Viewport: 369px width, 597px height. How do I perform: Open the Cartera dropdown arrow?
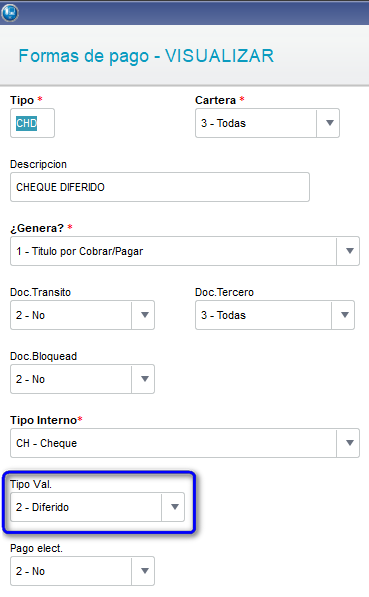pyautogui.click(x=330, y=123)
